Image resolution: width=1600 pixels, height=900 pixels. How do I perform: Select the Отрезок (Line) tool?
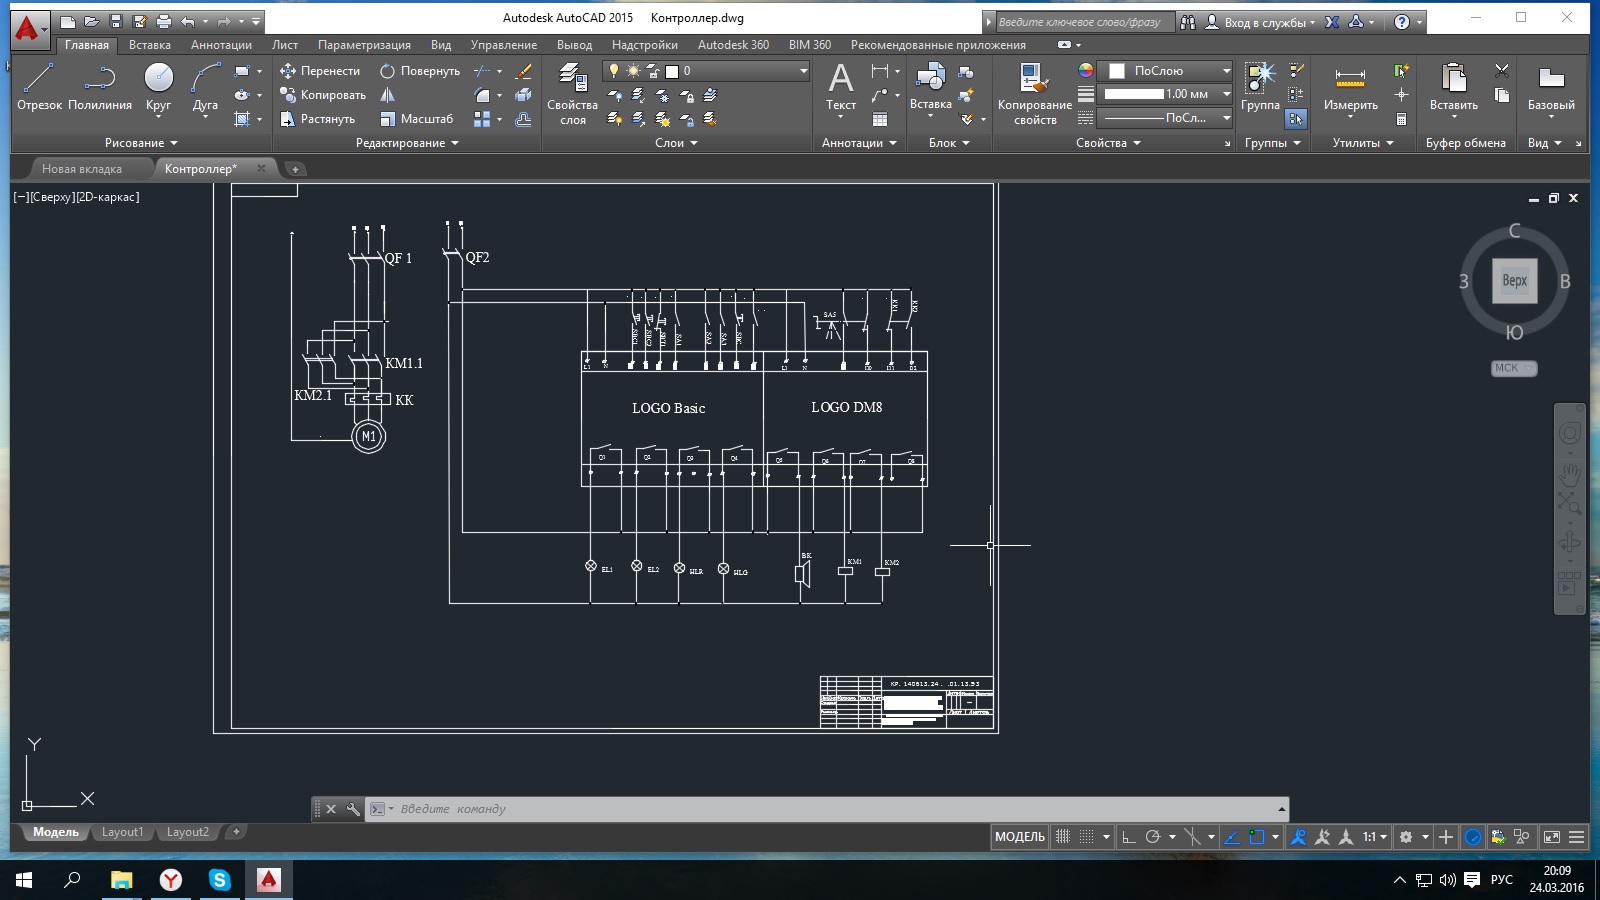(39, 86)
